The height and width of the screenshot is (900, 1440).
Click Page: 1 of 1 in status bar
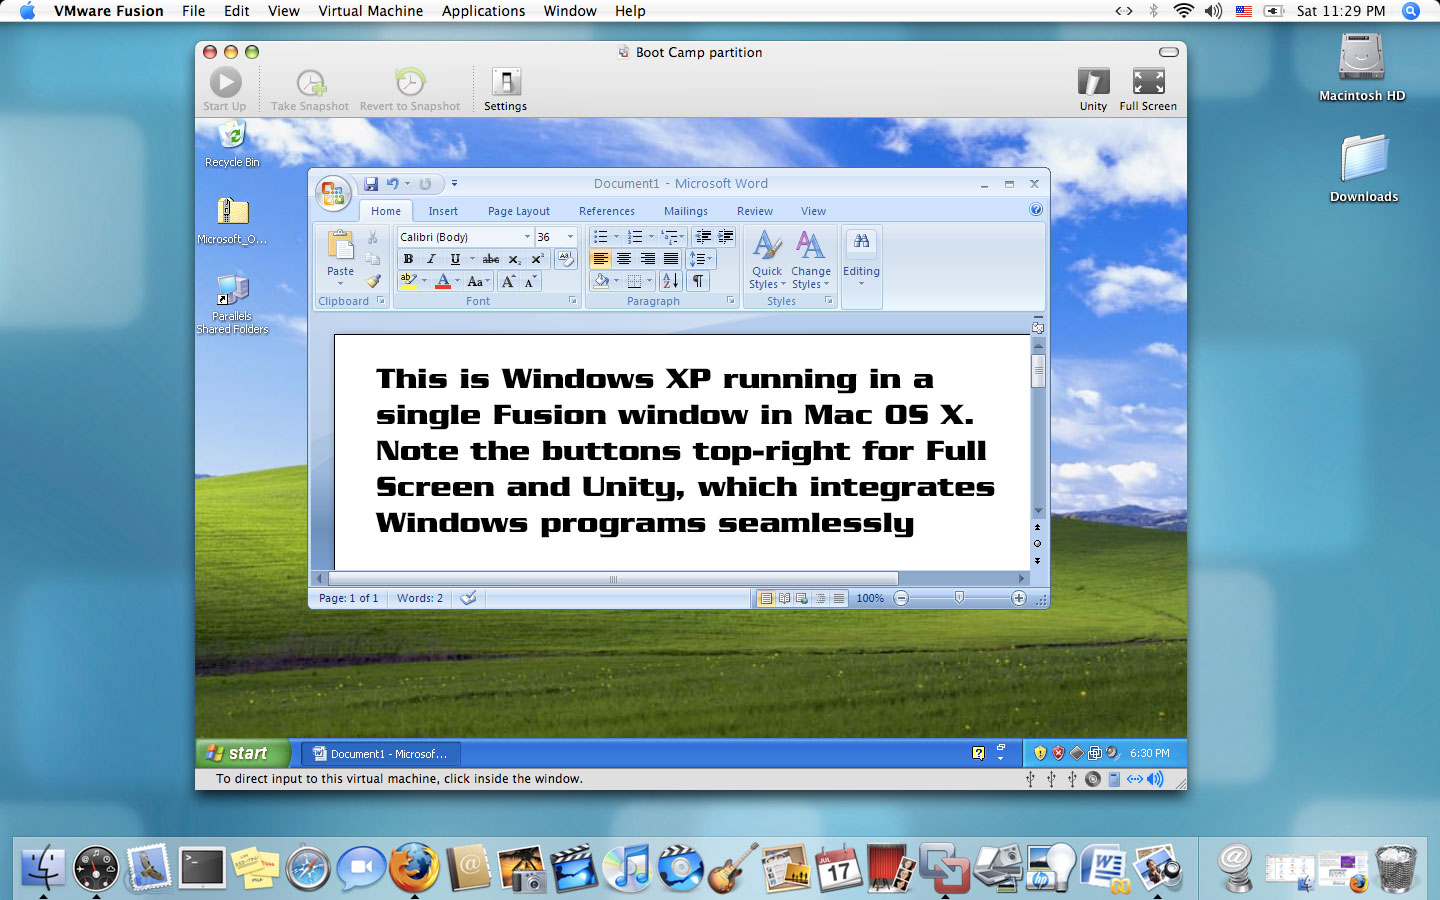(x=348, y=598)
